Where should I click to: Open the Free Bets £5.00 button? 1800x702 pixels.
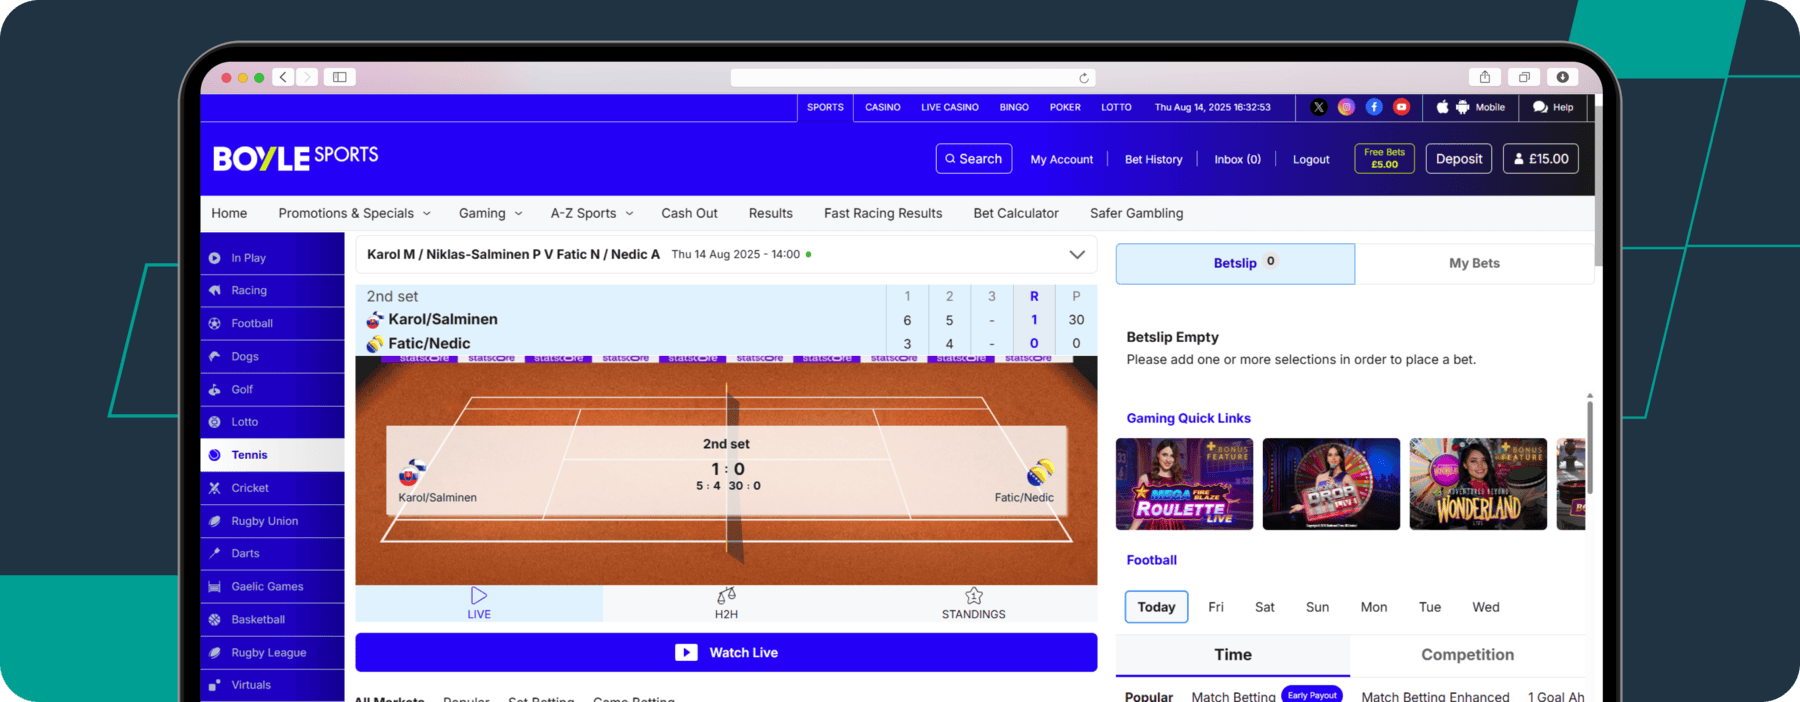pyautogui.click(x=1385, y=159)
